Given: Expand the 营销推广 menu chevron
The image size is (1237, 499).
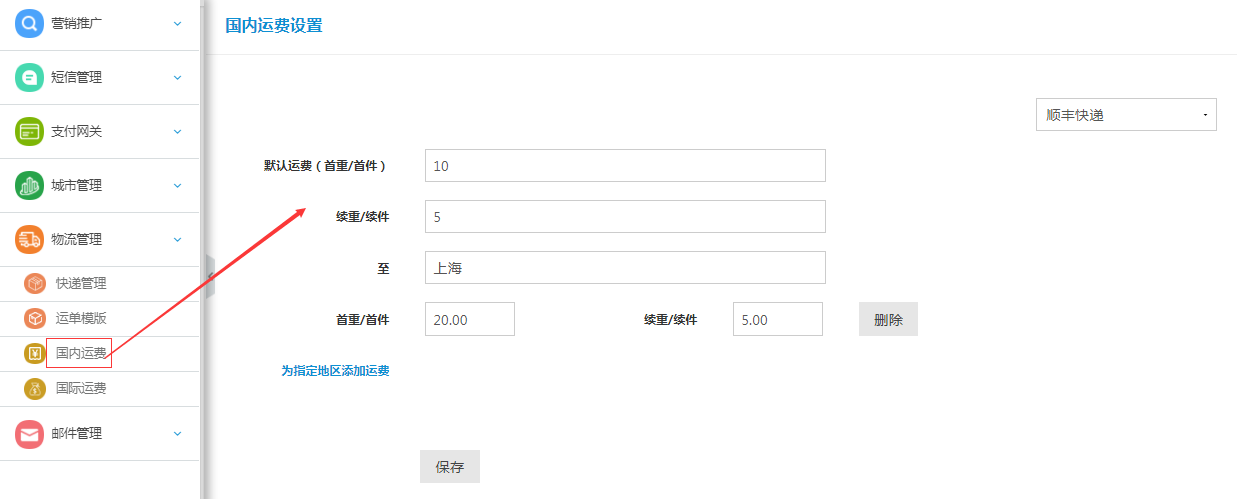Looking at the screenshot, I should (177, 23).
